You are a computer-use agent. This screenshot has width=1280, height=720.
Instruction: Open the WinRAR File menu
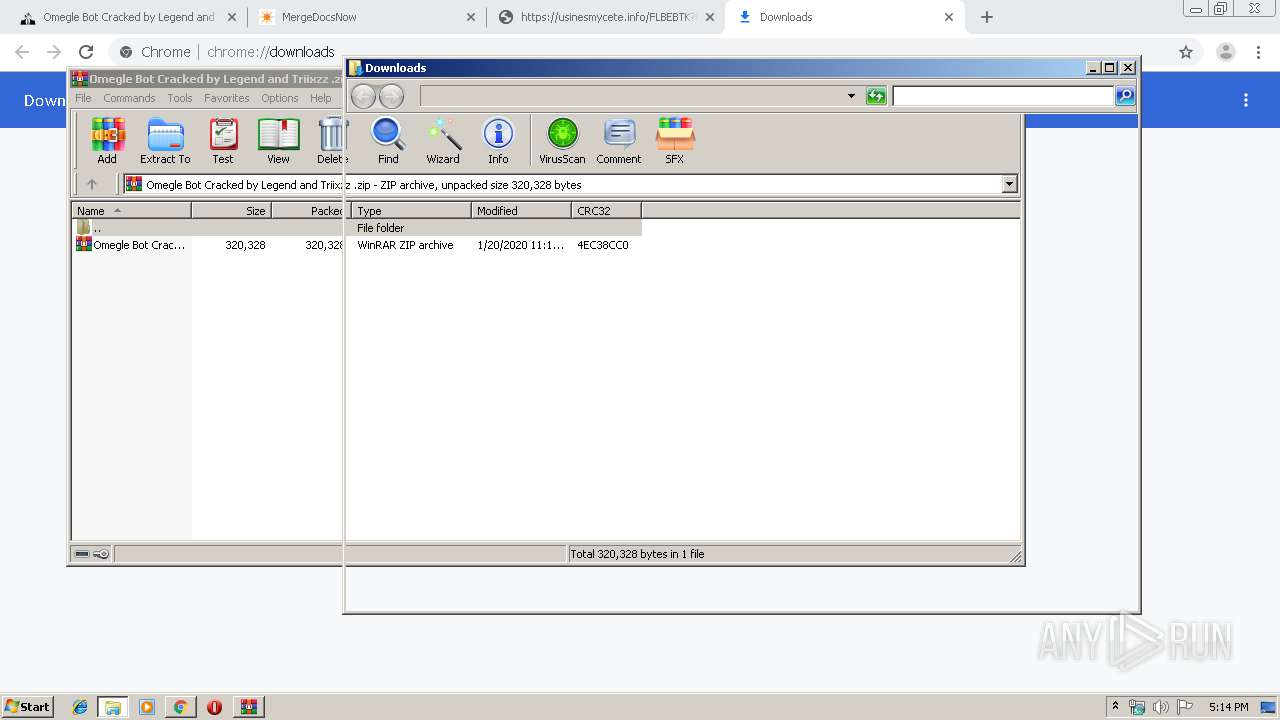(83, 98)
